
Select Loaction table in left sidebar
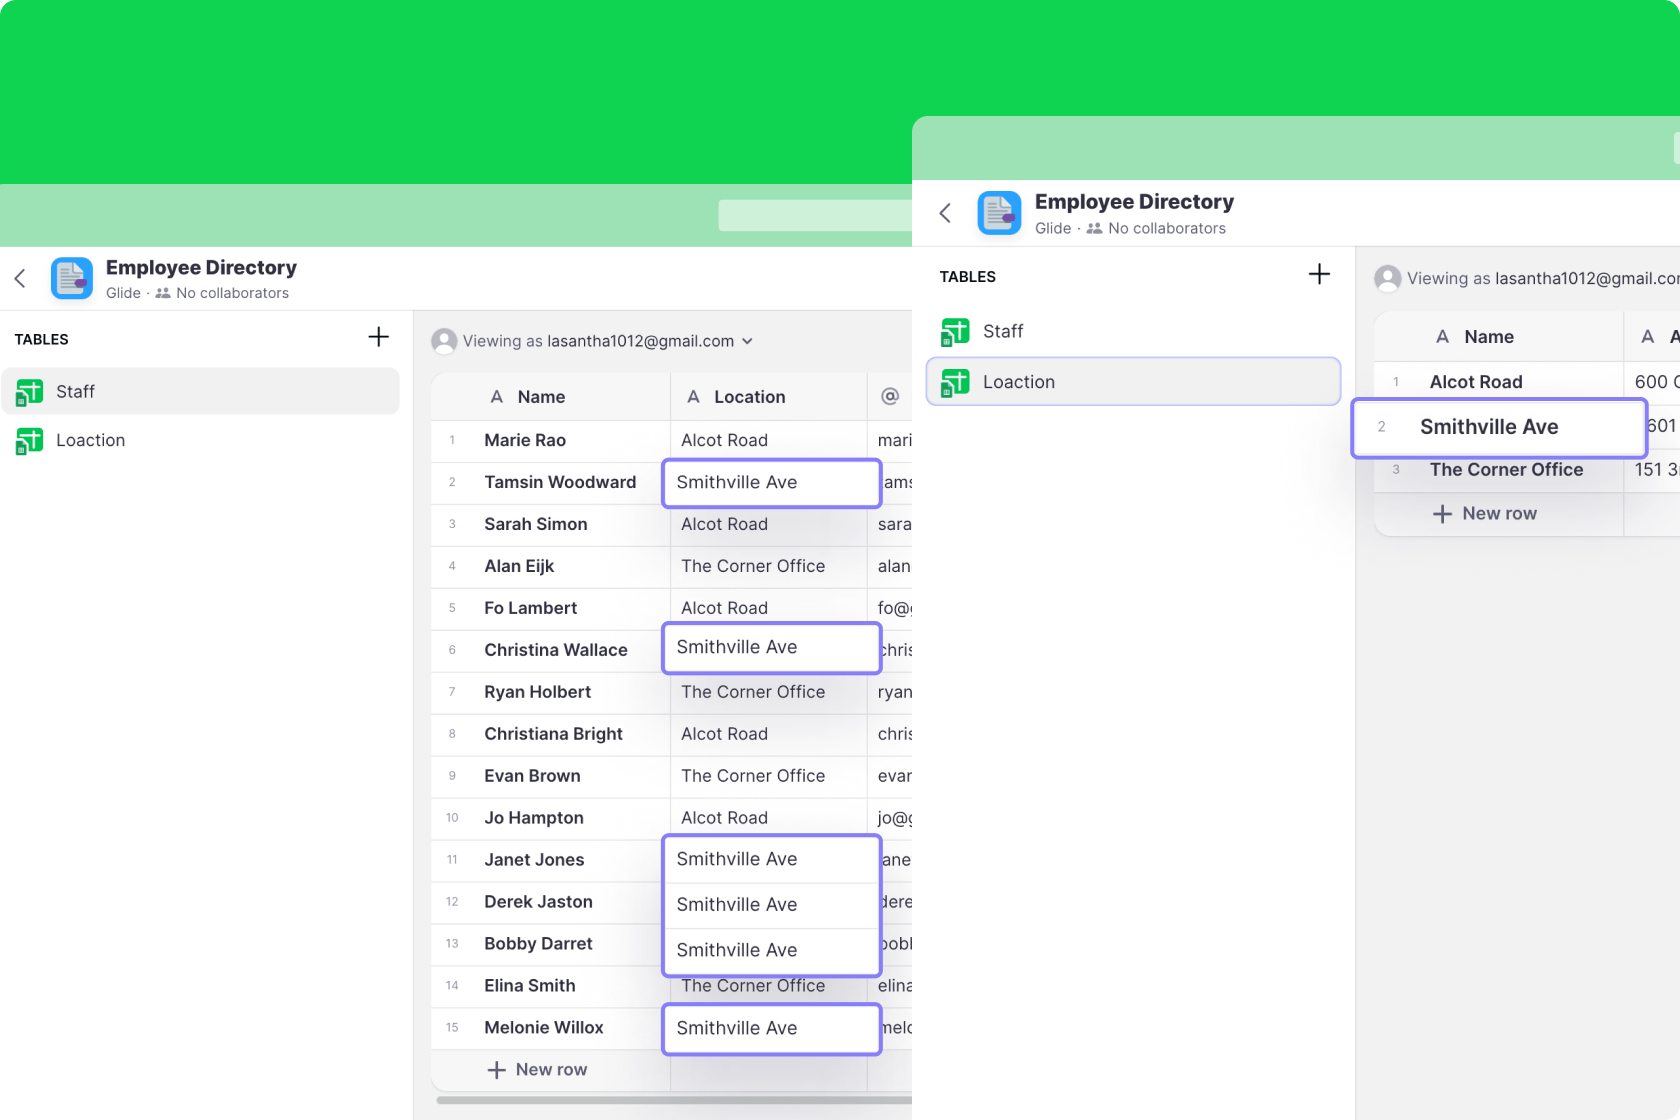click(90, 440)
